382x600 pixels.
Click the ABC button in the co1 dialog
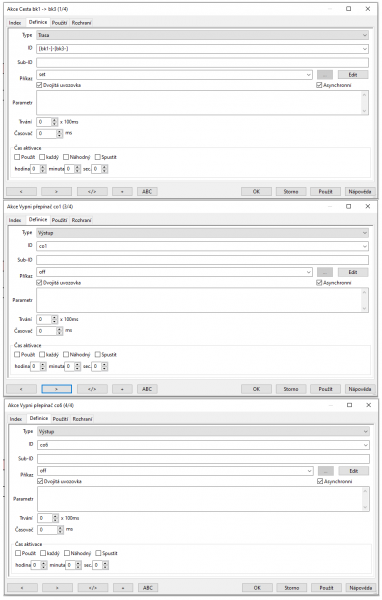(x=147, y=389)
